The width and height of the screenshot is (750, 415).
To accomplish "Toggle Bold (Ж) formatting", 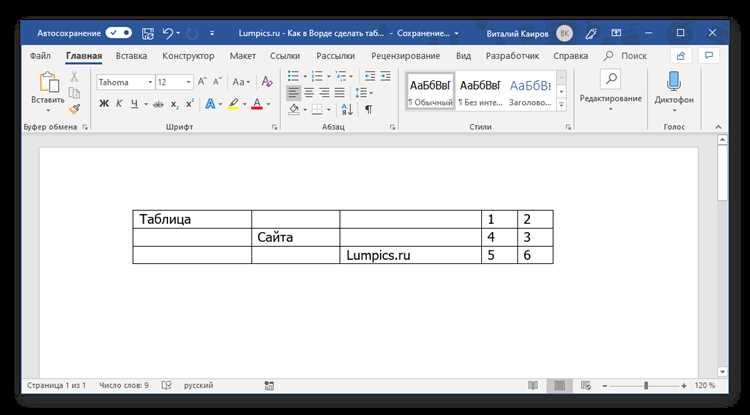I will point(104,104).
